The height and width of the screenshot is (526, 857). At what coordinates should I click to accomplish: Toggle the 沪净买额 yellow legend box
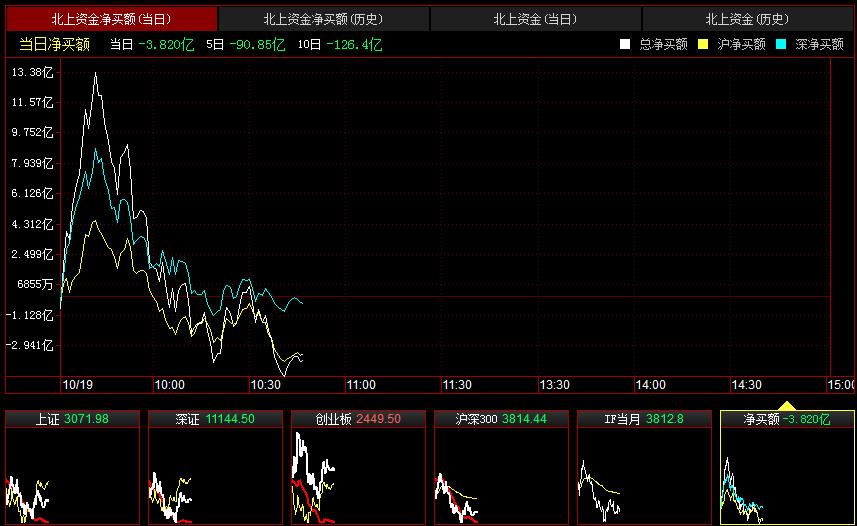[x=703, y=44]
